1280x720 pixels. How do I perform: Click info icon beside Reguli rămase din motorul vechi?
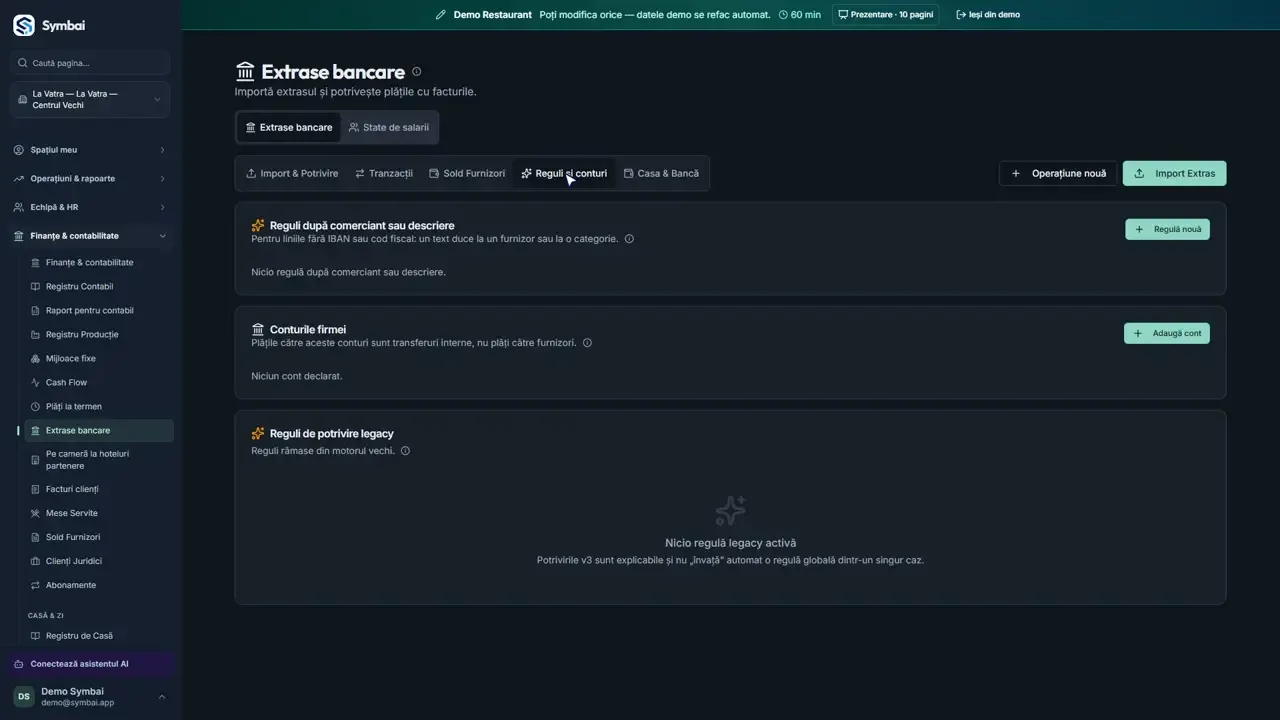pyautogui.click(x=405, y=451)
